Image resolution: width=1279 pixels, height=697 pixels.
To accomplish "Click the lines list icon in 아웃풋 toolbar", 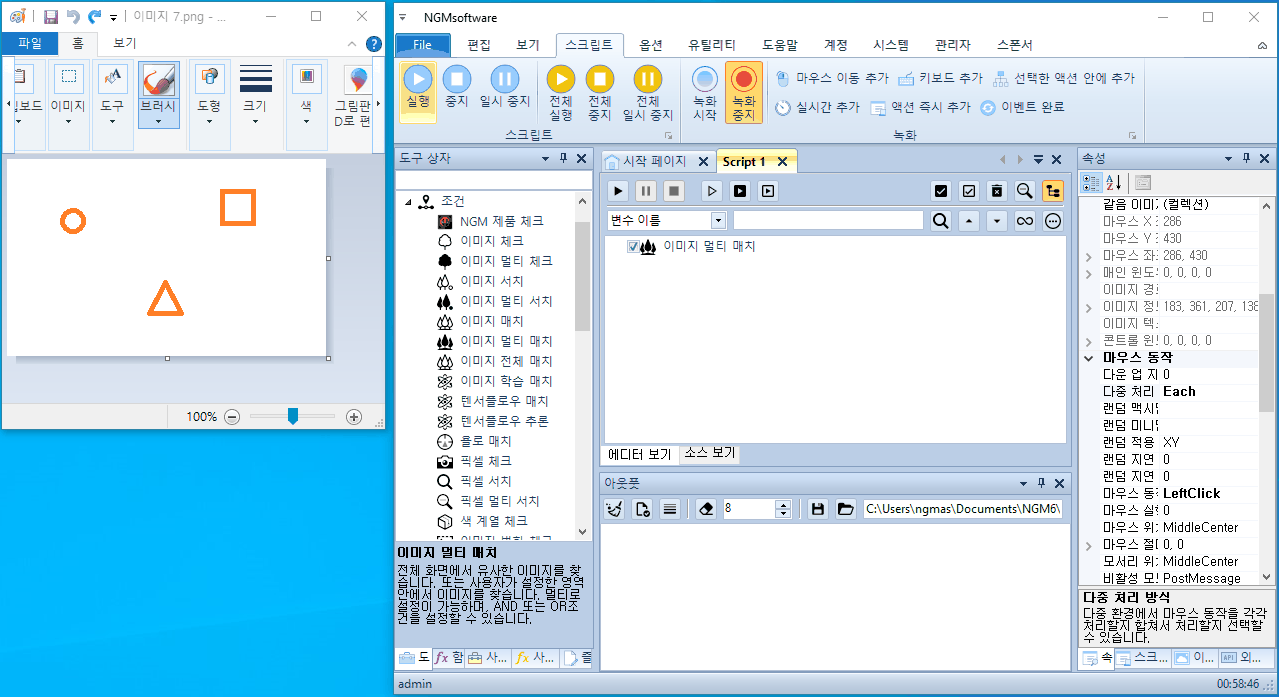I will [670, 509].
